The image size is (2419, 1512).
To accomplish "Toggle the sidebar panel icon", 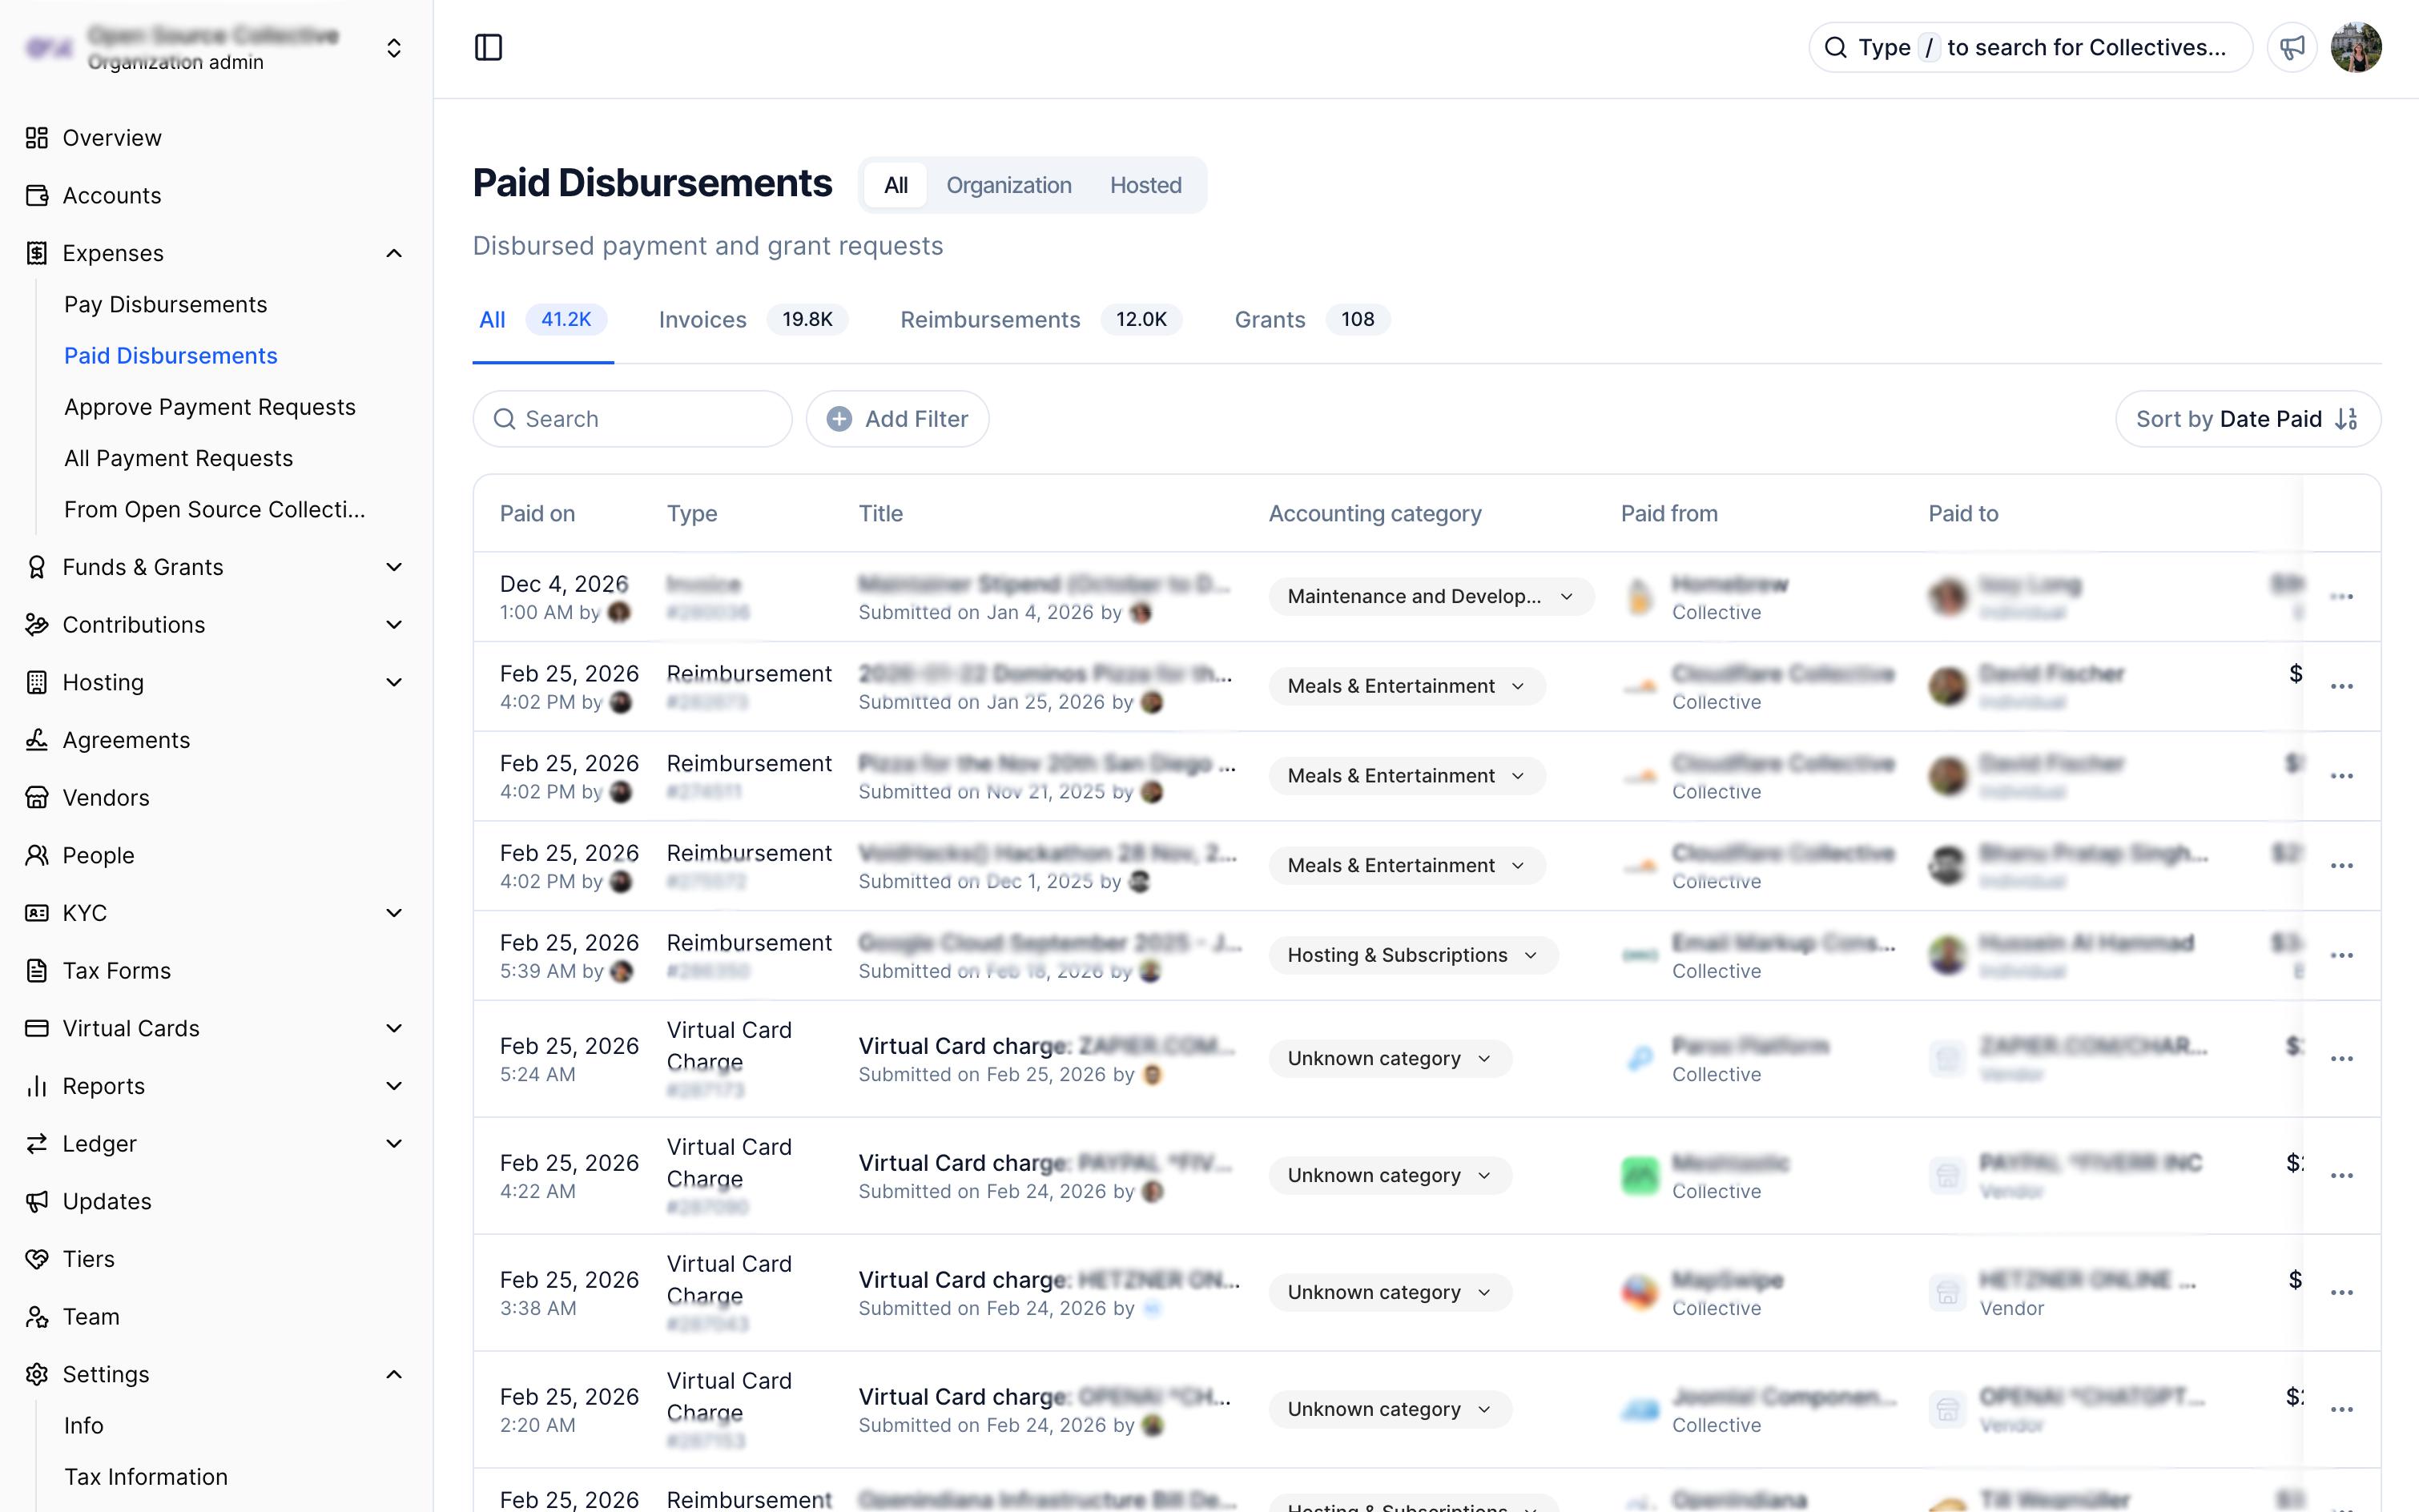I will click(x=488, y=47).
